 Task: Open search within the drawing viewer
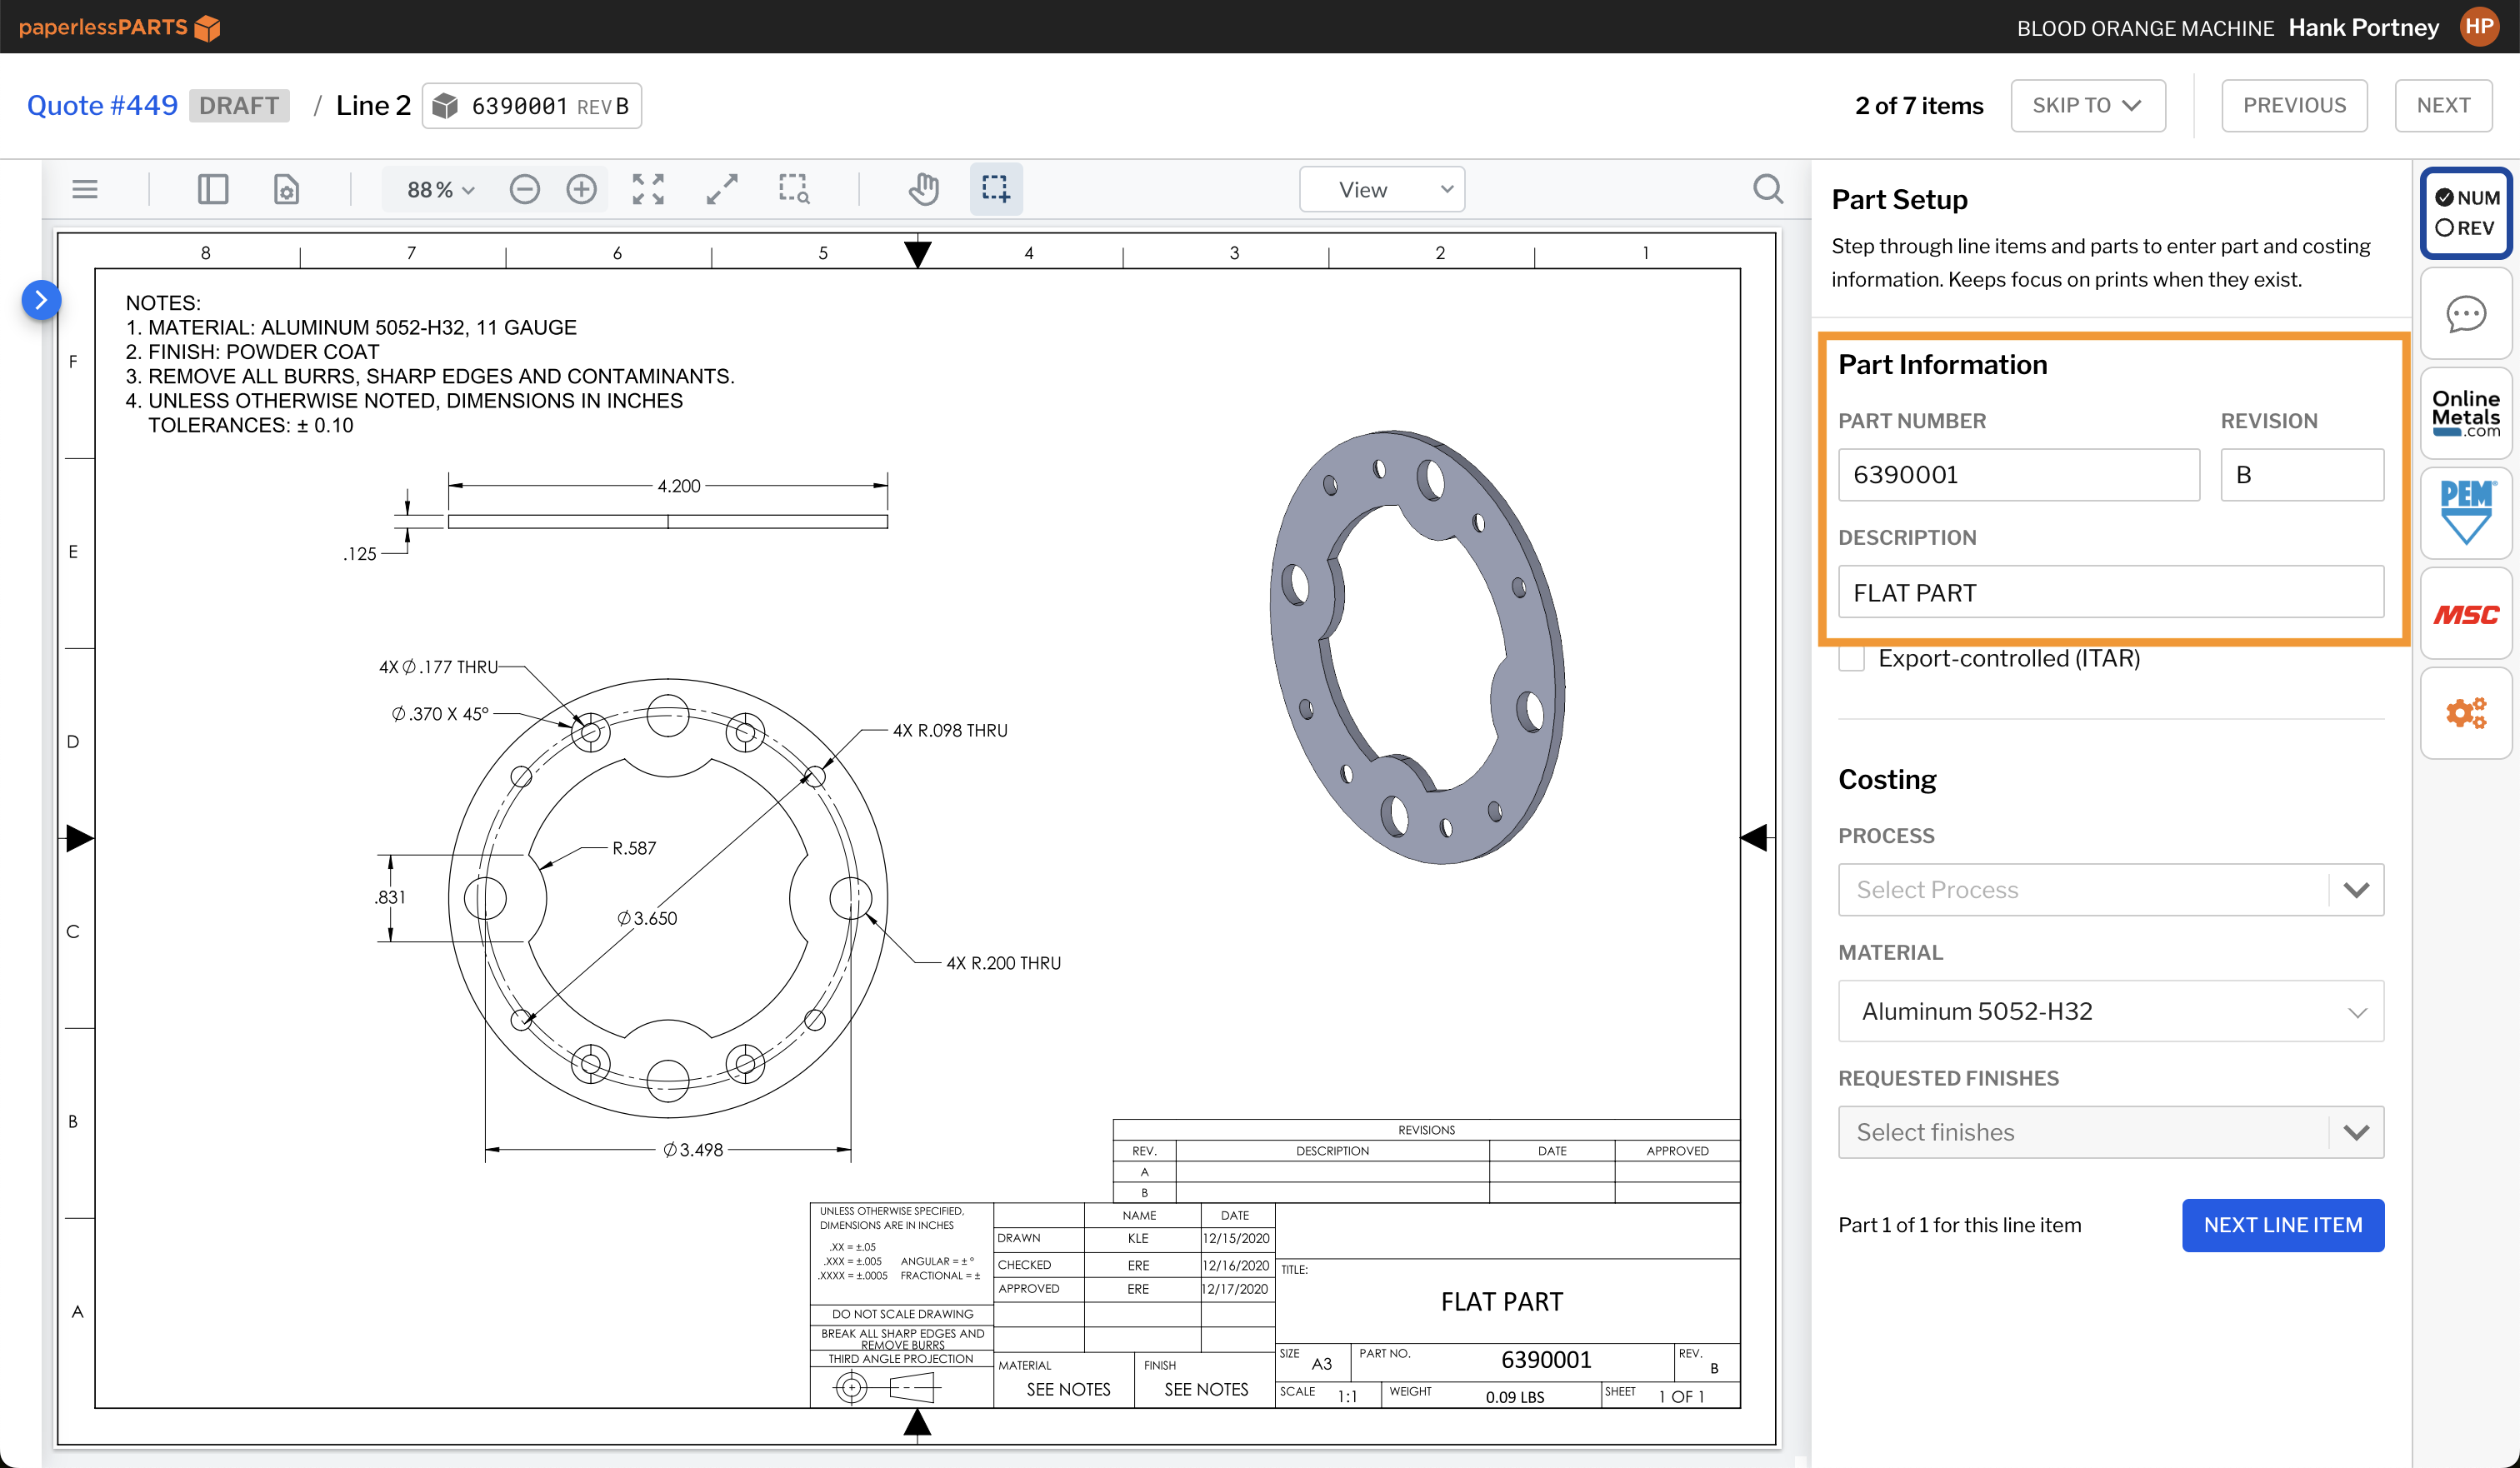[1768, 189]
